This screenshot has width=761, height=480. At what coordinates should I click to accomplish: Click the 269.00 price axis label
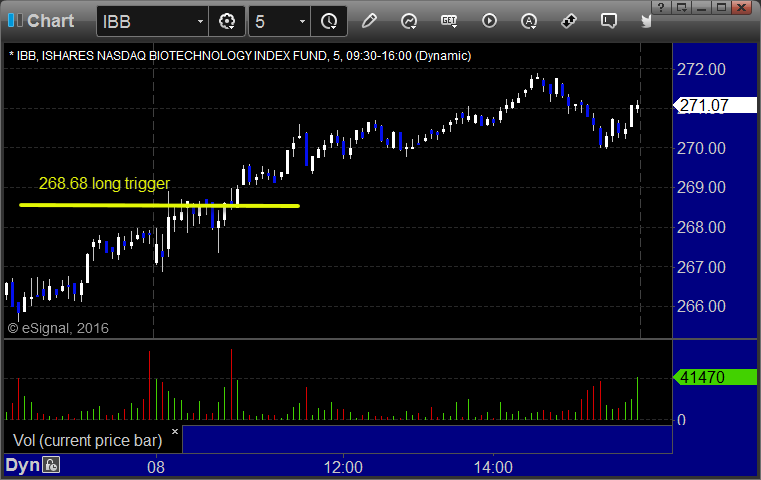tap(701, 187)
